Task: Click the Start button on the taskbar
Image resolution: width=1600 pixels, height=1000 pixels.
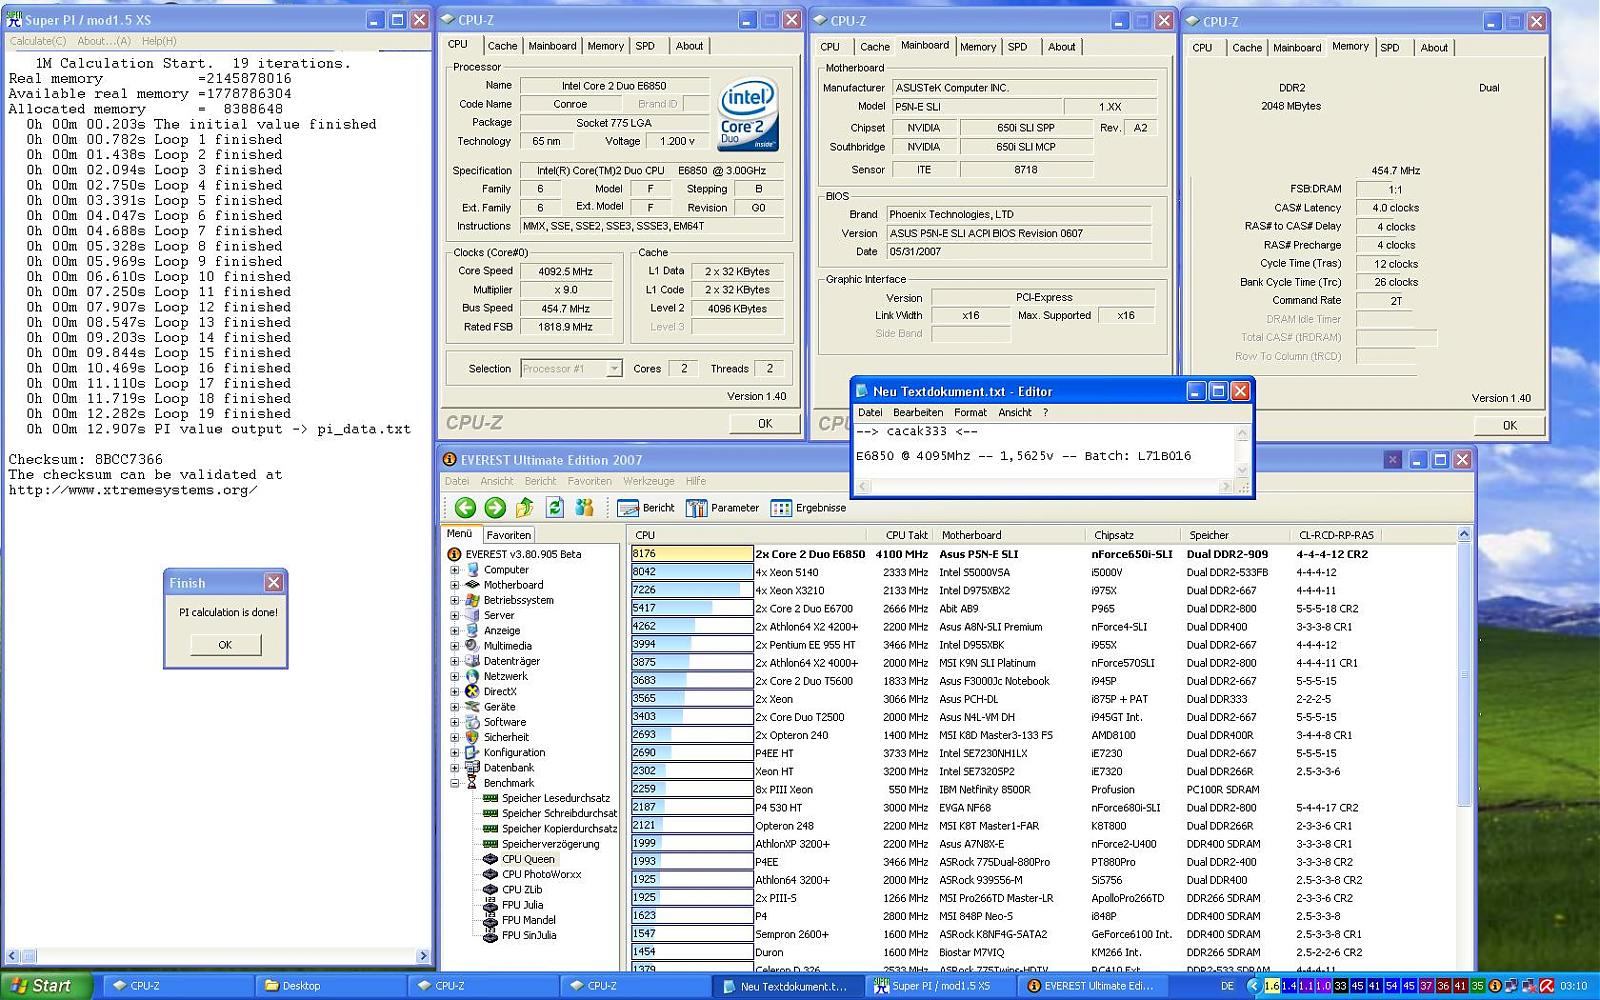Action: pos(45,986)
